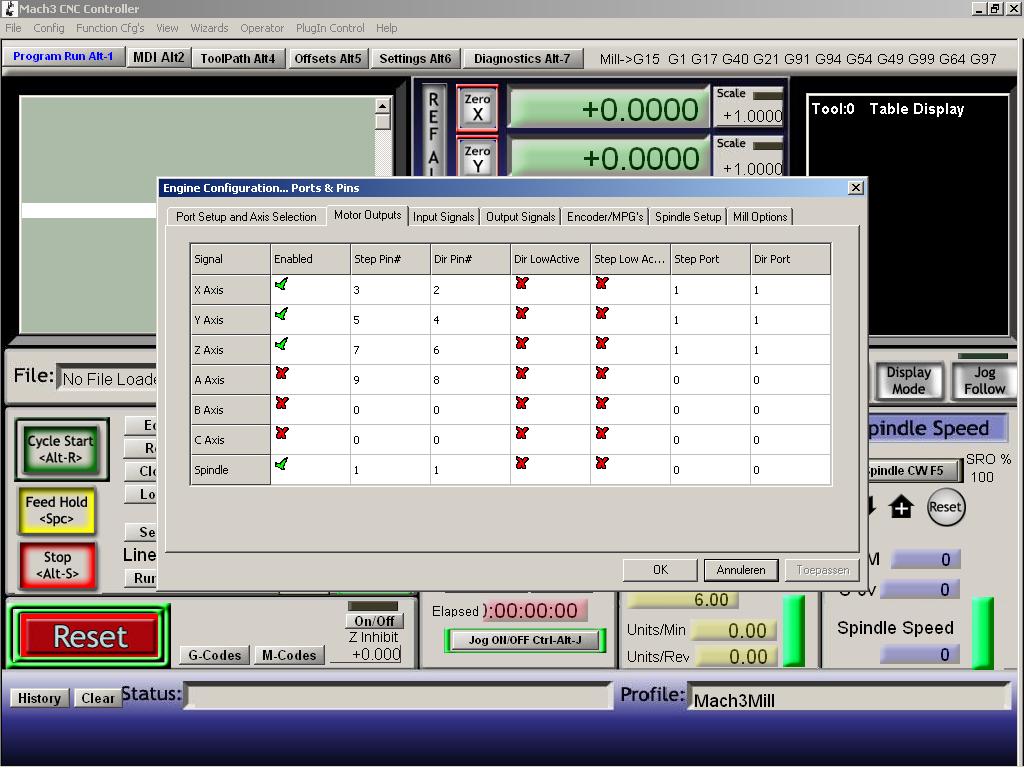This screenshot has width=1024, height=768.
Task: Toggle Y Axis Dir LowActive cross
Action: [x=521, y=314]
